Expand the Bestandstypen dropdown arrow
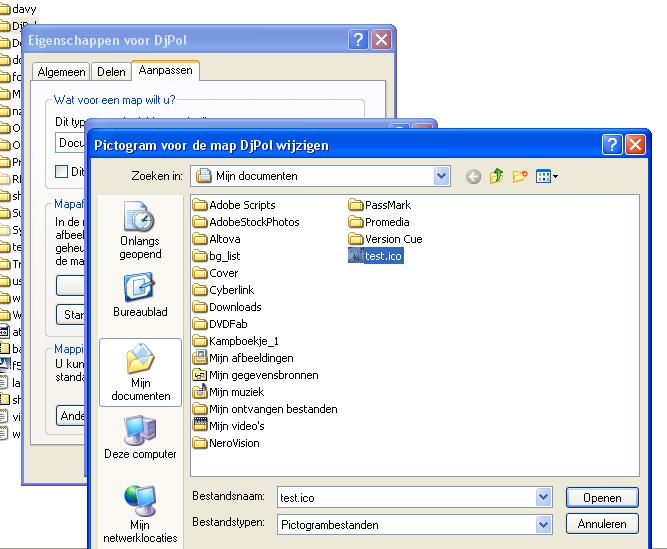Image resolution: width=667 pixels, height=549 pixels. point(544,524)
